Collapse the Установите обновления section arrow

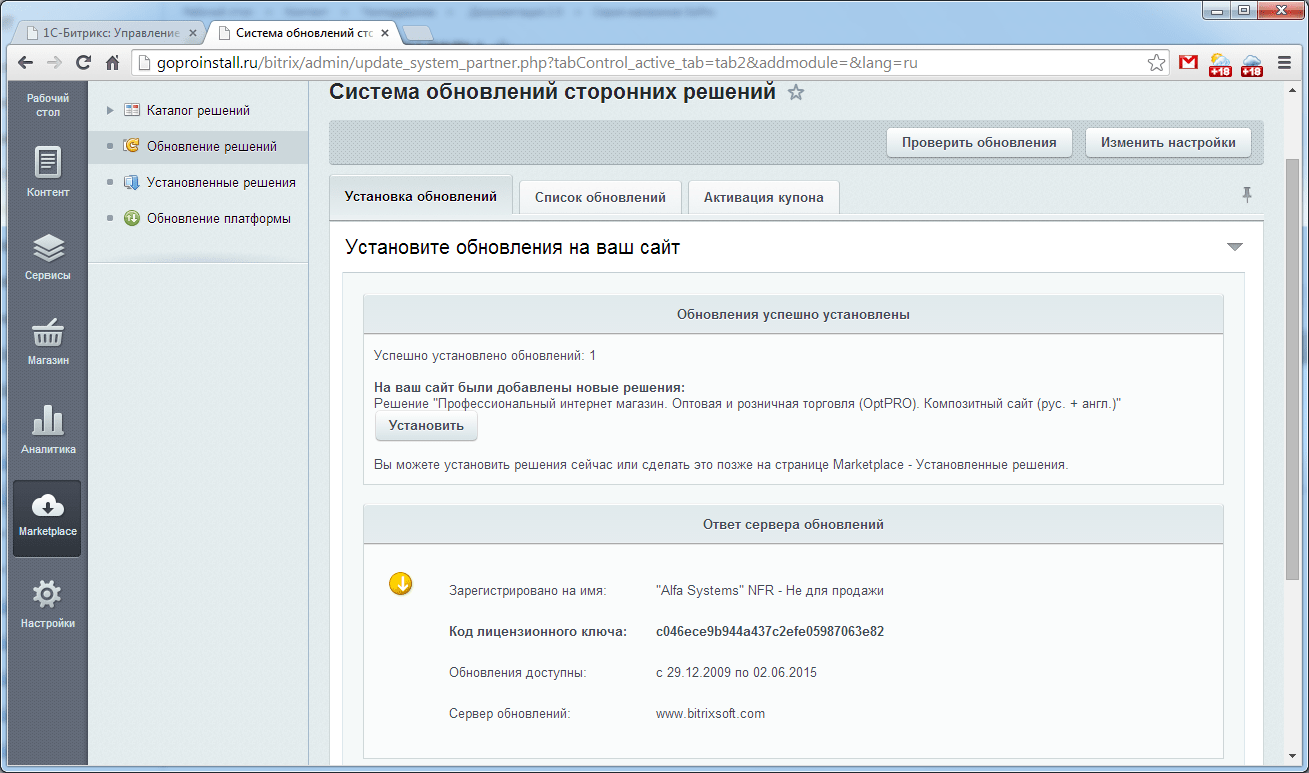pyautogui.click(x=1234, y=247)
